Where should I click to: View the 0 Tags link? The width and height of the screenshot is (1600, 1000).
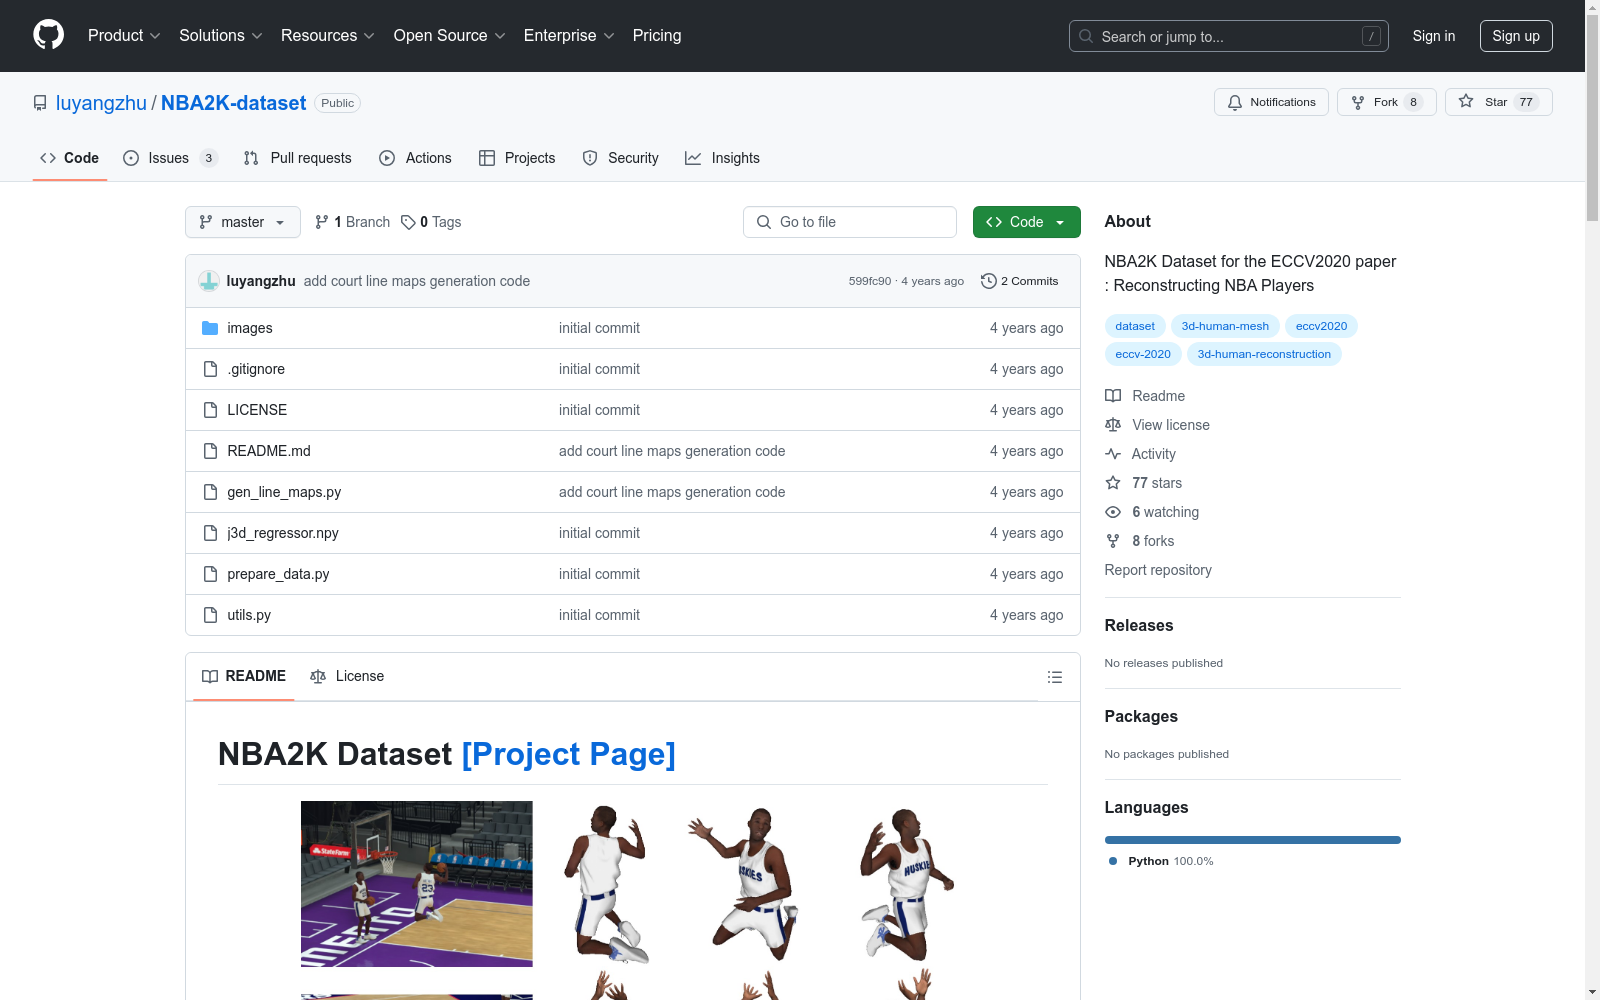[431, 222]
